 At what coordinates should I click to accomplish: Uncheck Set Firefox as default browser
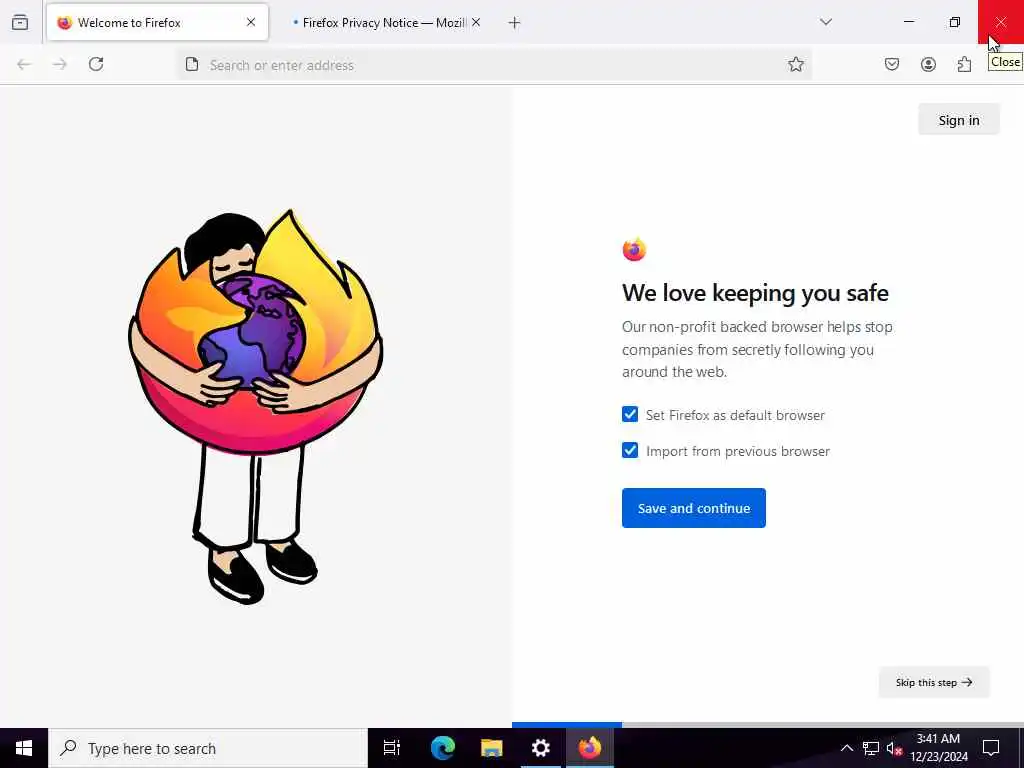pos(630,414)
